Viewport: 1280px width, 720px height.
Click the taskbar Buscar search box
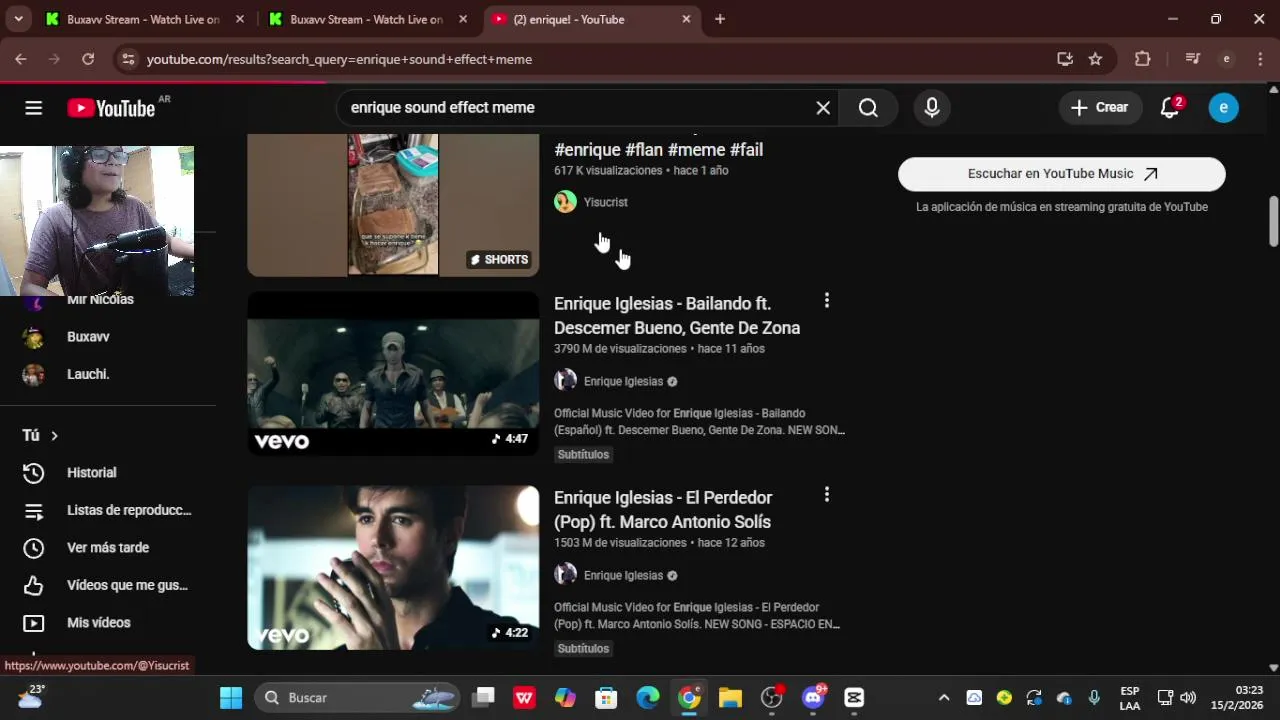pos(357,698)
